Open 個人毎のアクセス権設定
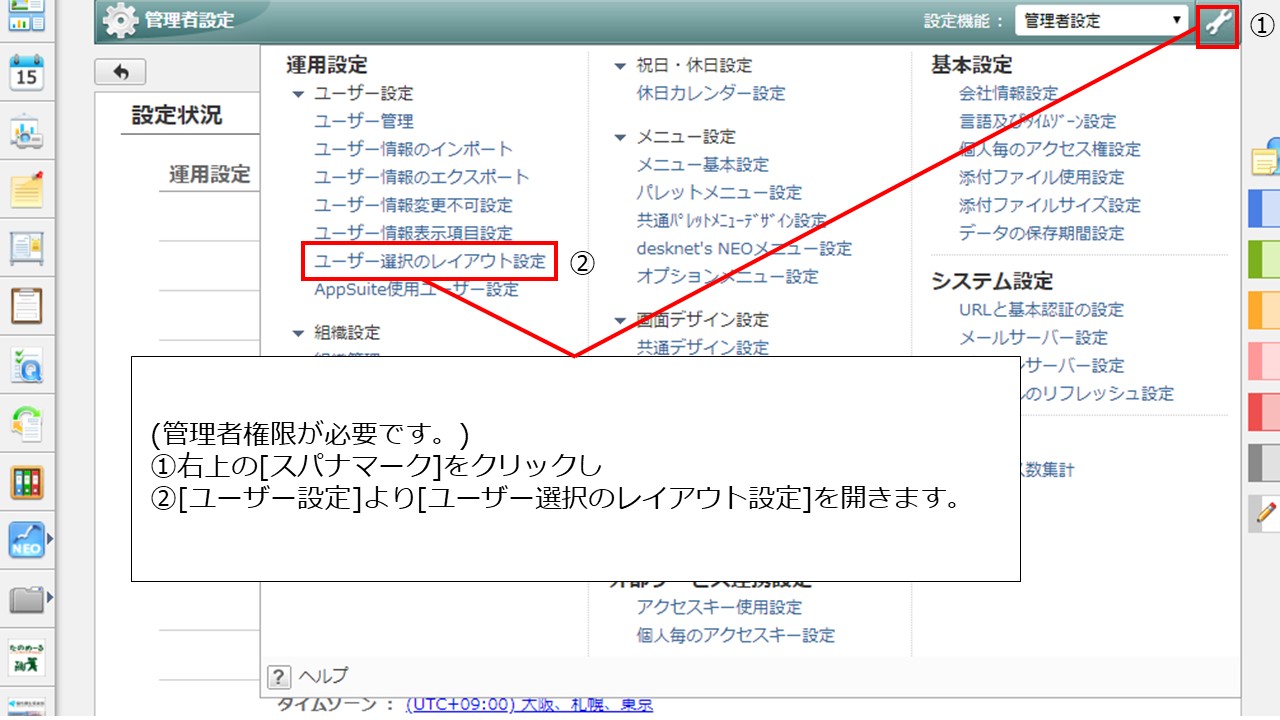 pos(1050,149)
